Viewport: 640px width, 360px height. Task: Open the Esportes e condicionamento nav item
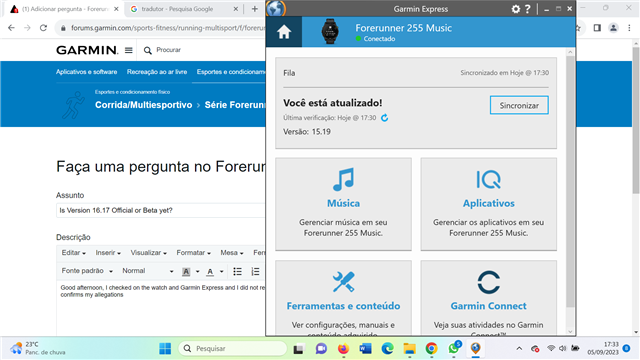(231, 72)
